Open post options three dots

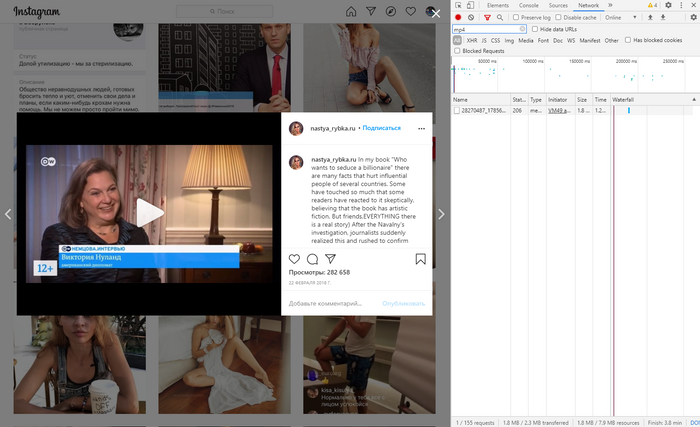point(421,129)
